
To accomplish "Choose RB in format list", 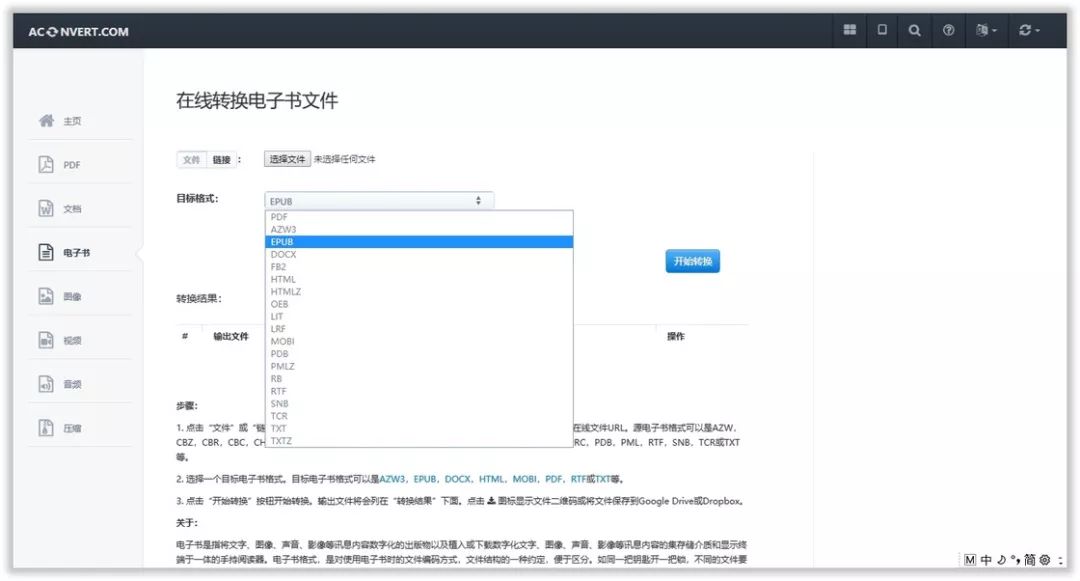I will click(419, 378).
